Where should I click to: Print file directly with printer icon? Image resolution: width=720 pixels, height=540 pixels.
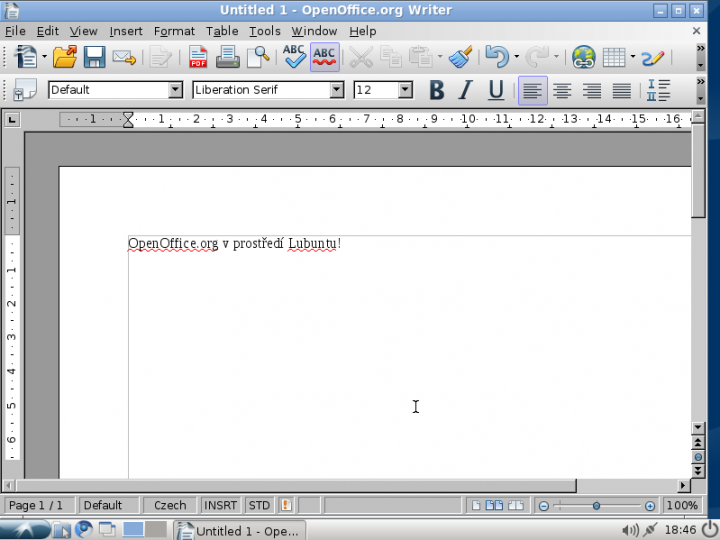tap(228, 57)
